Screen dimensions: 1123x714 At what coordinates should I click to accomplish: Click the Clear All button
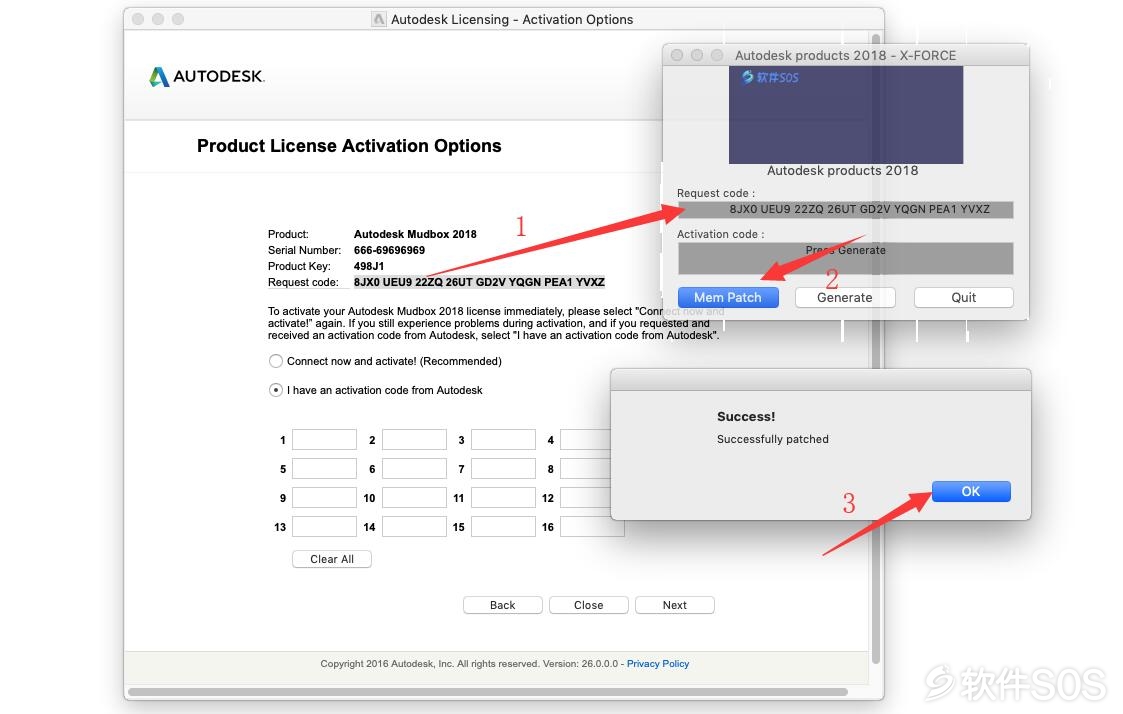tap(332, 559)
